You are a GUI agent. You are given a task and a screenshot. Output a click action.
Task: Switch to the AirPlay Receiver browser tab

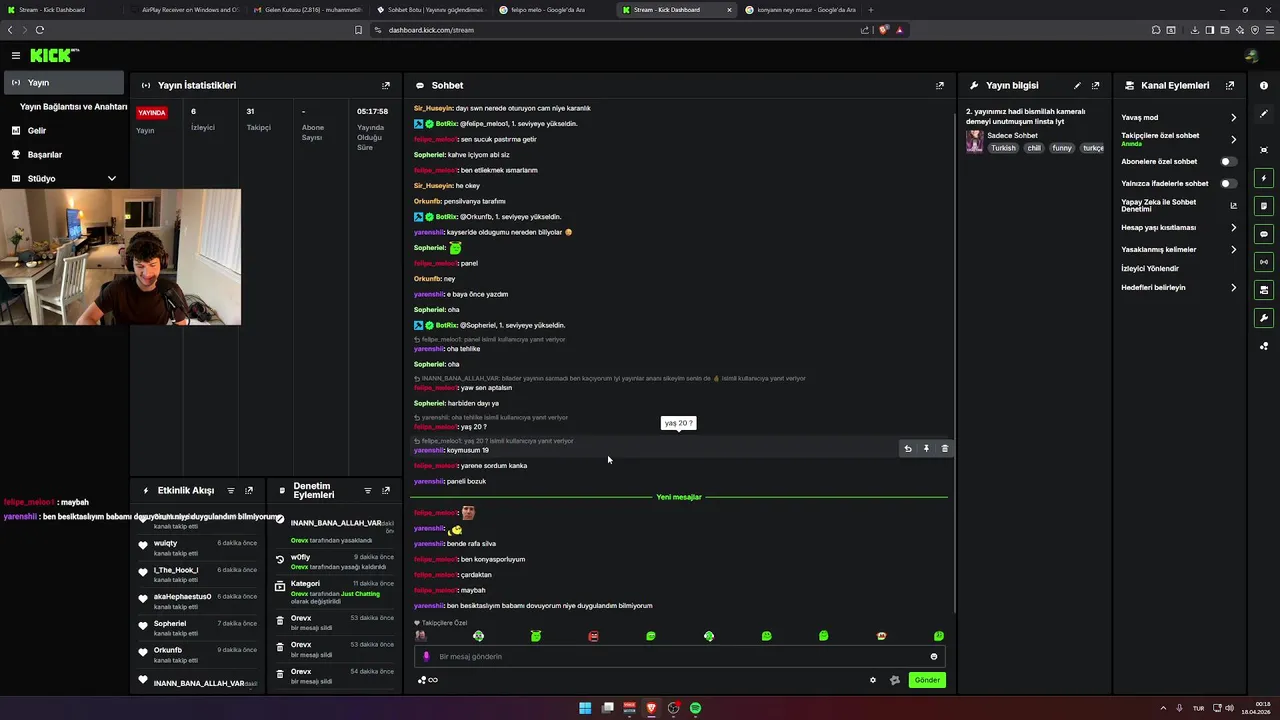[x=185, y=10]
